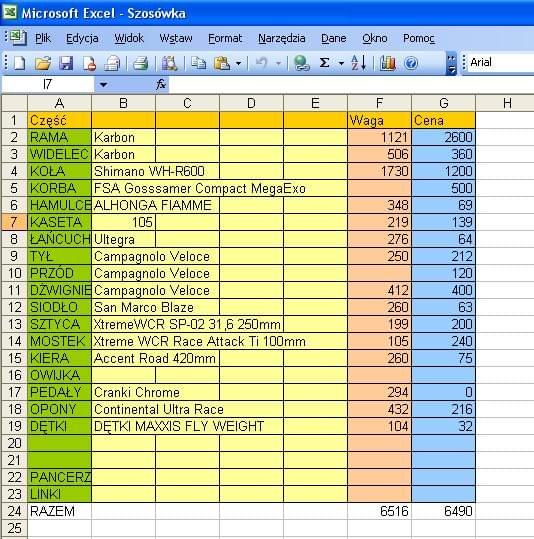The height and width of the screenshot is (539, 534).
Task: Click the Chart Wizard icon
Action: click(387, 63)
